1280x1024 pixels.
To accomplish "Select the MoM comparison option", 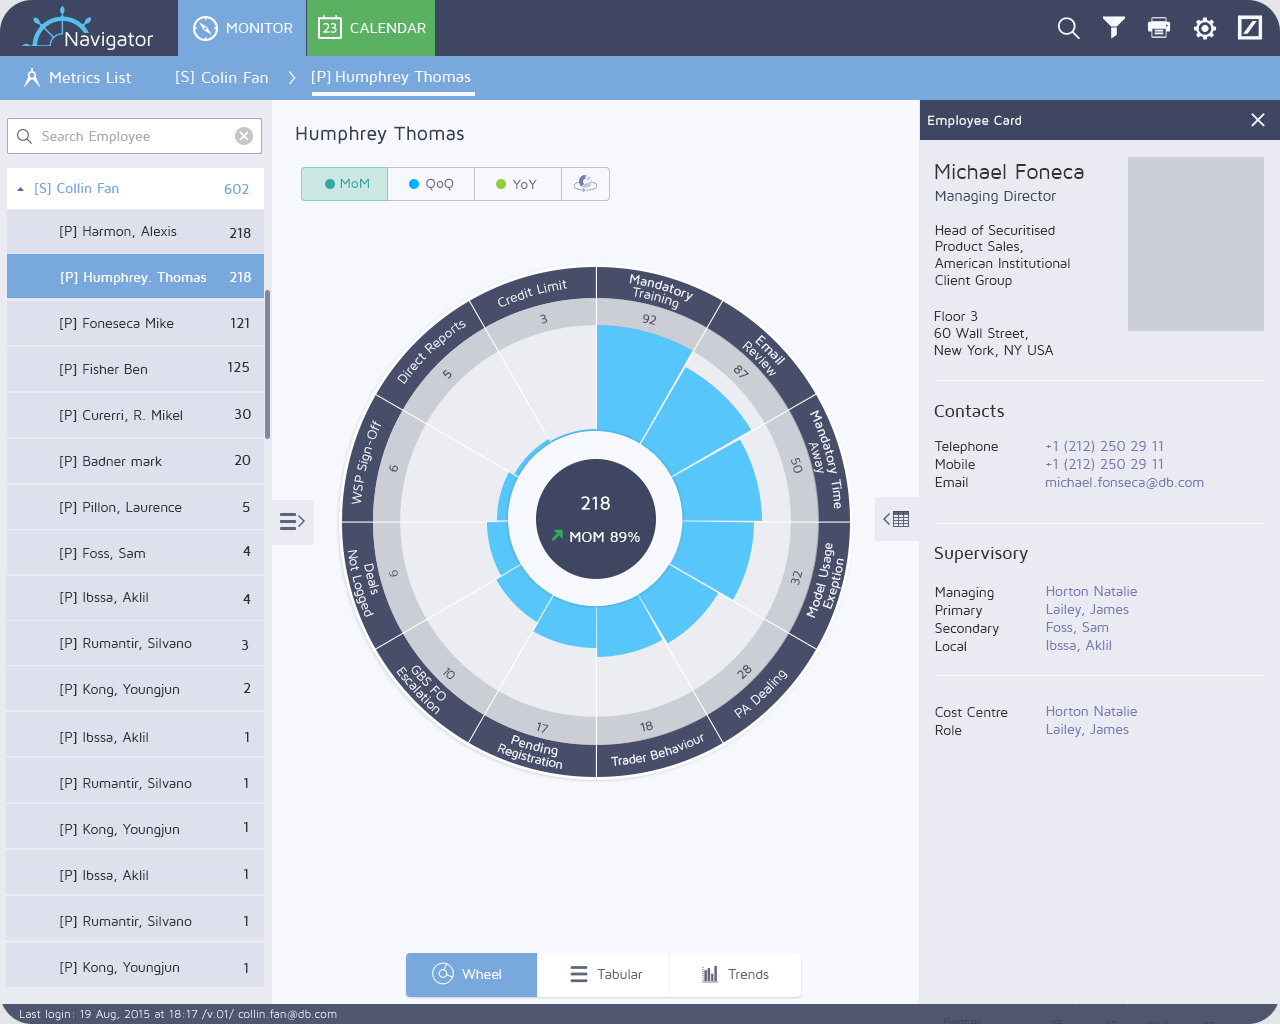I will [345, 184].
